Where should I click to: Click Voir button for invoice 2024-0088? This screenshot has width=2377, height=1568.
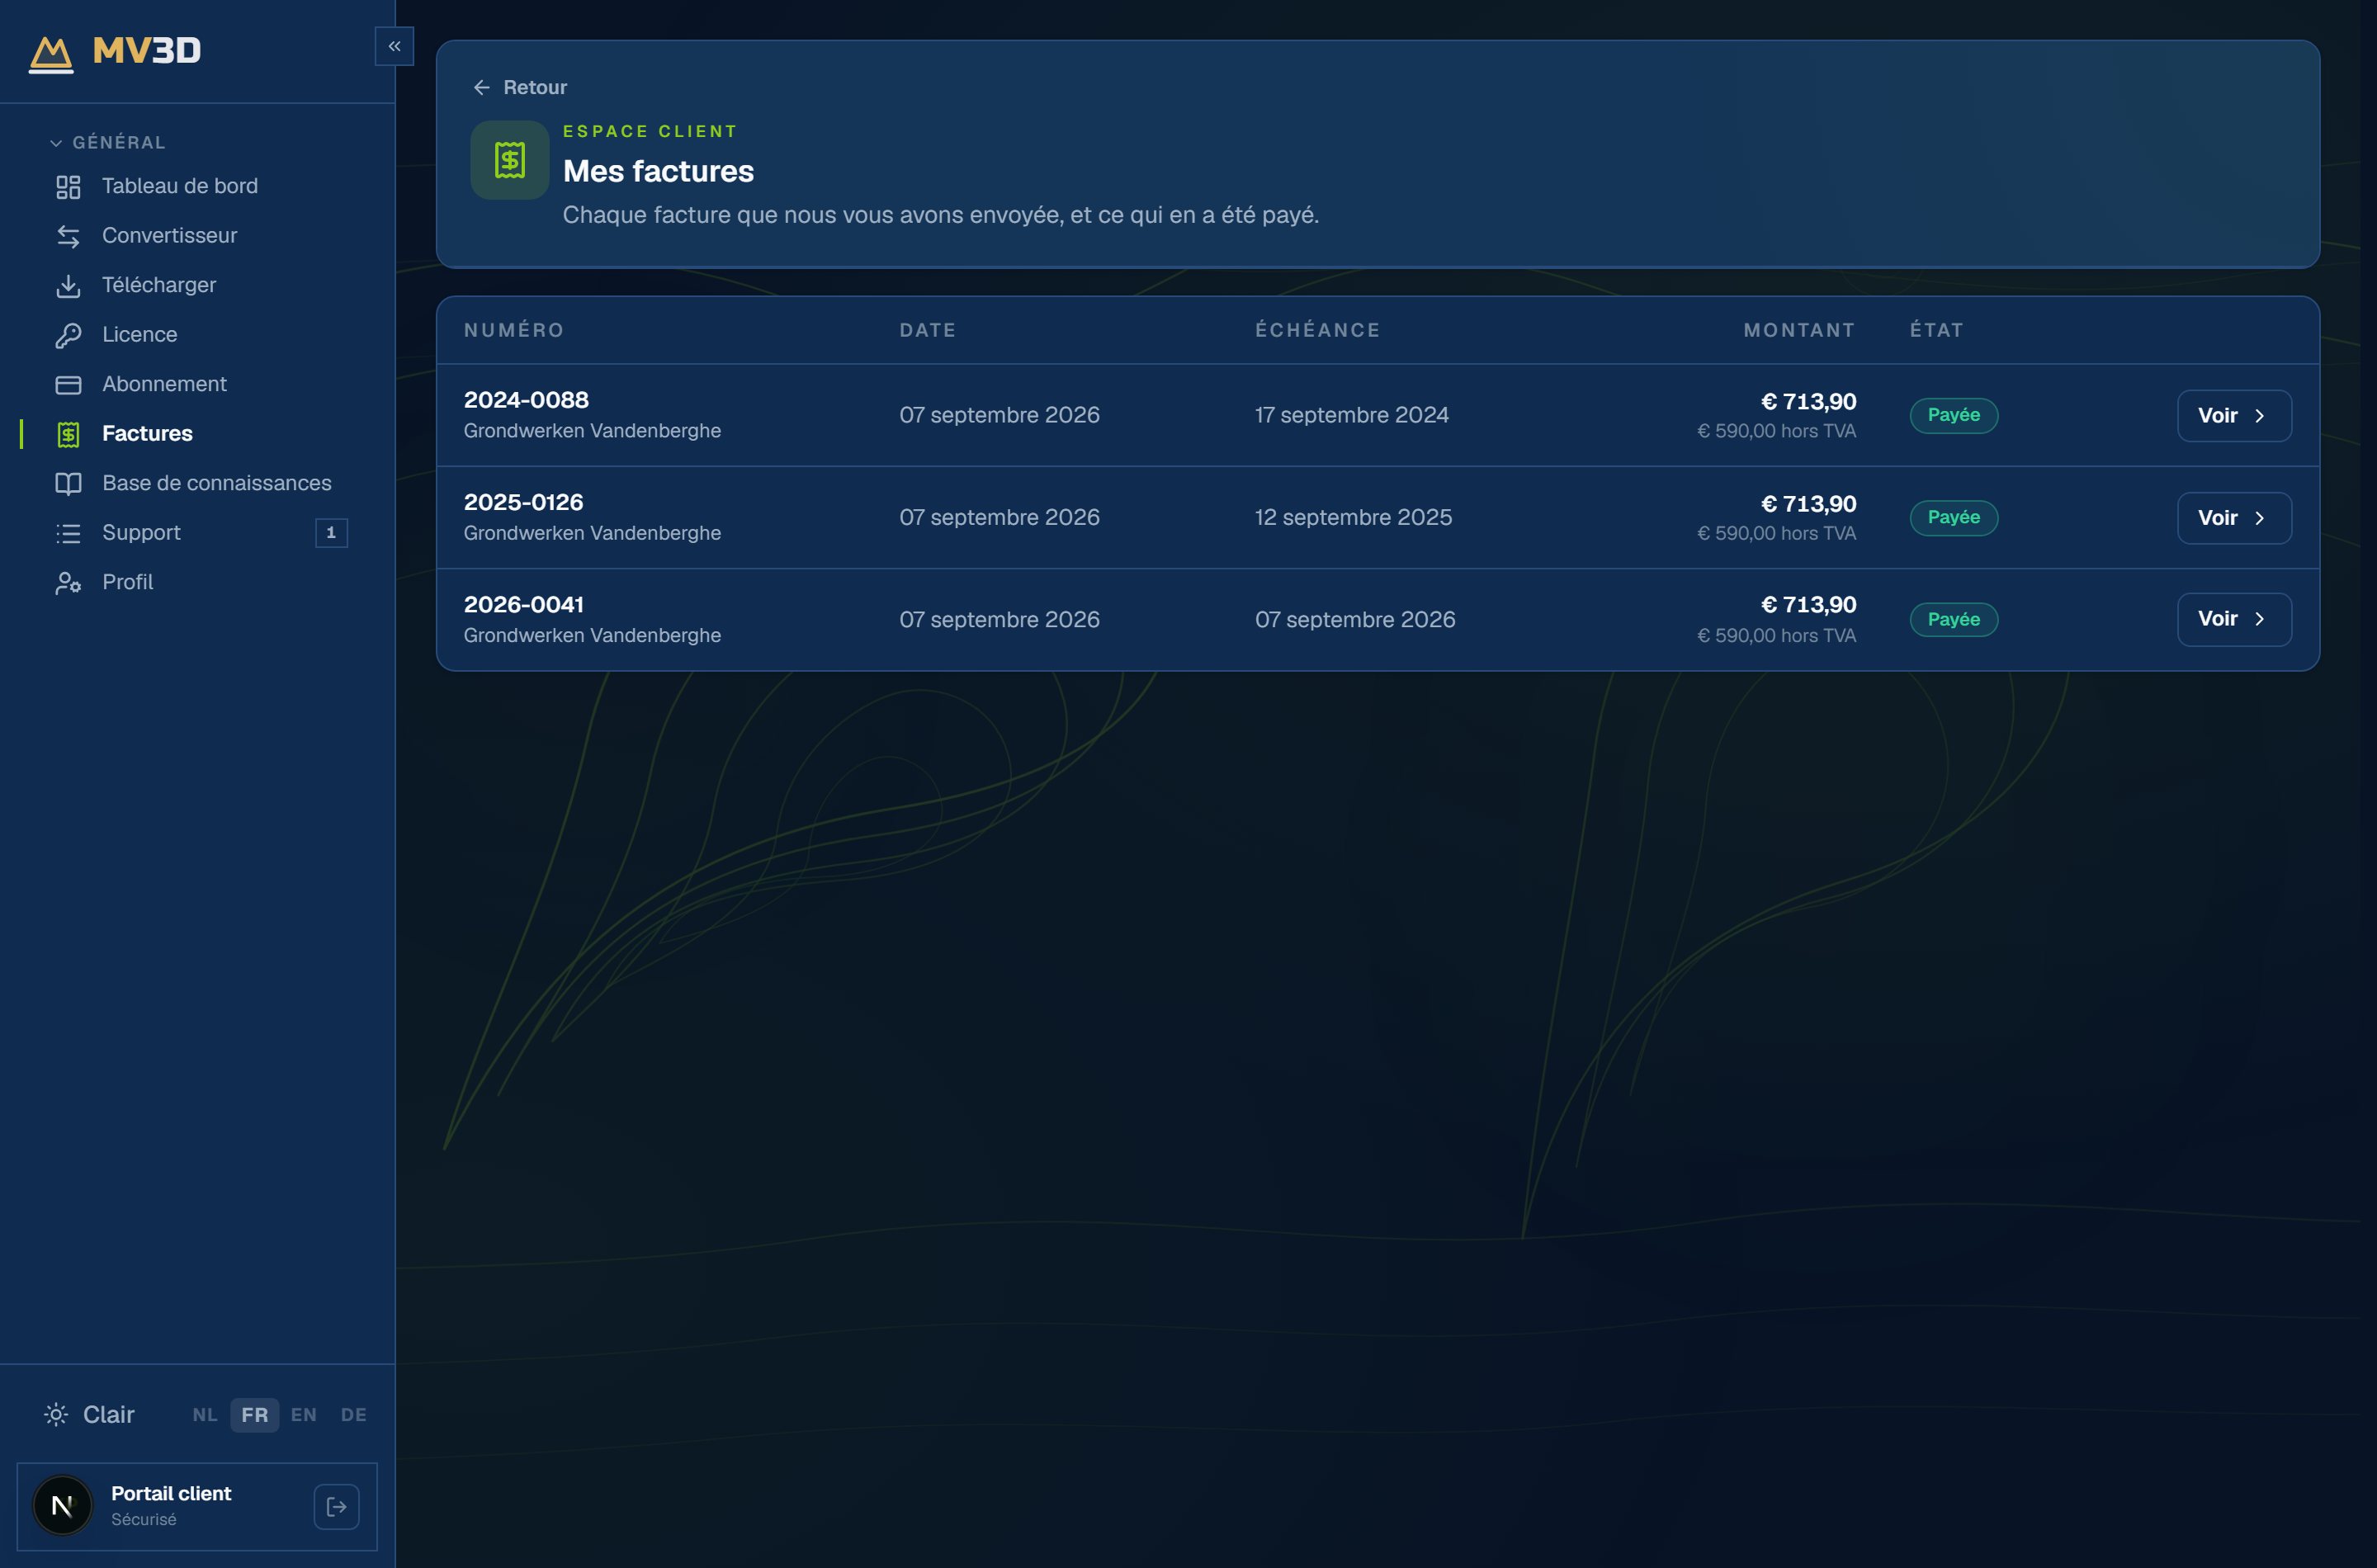pyautogui.click(x=2234, y=416)
